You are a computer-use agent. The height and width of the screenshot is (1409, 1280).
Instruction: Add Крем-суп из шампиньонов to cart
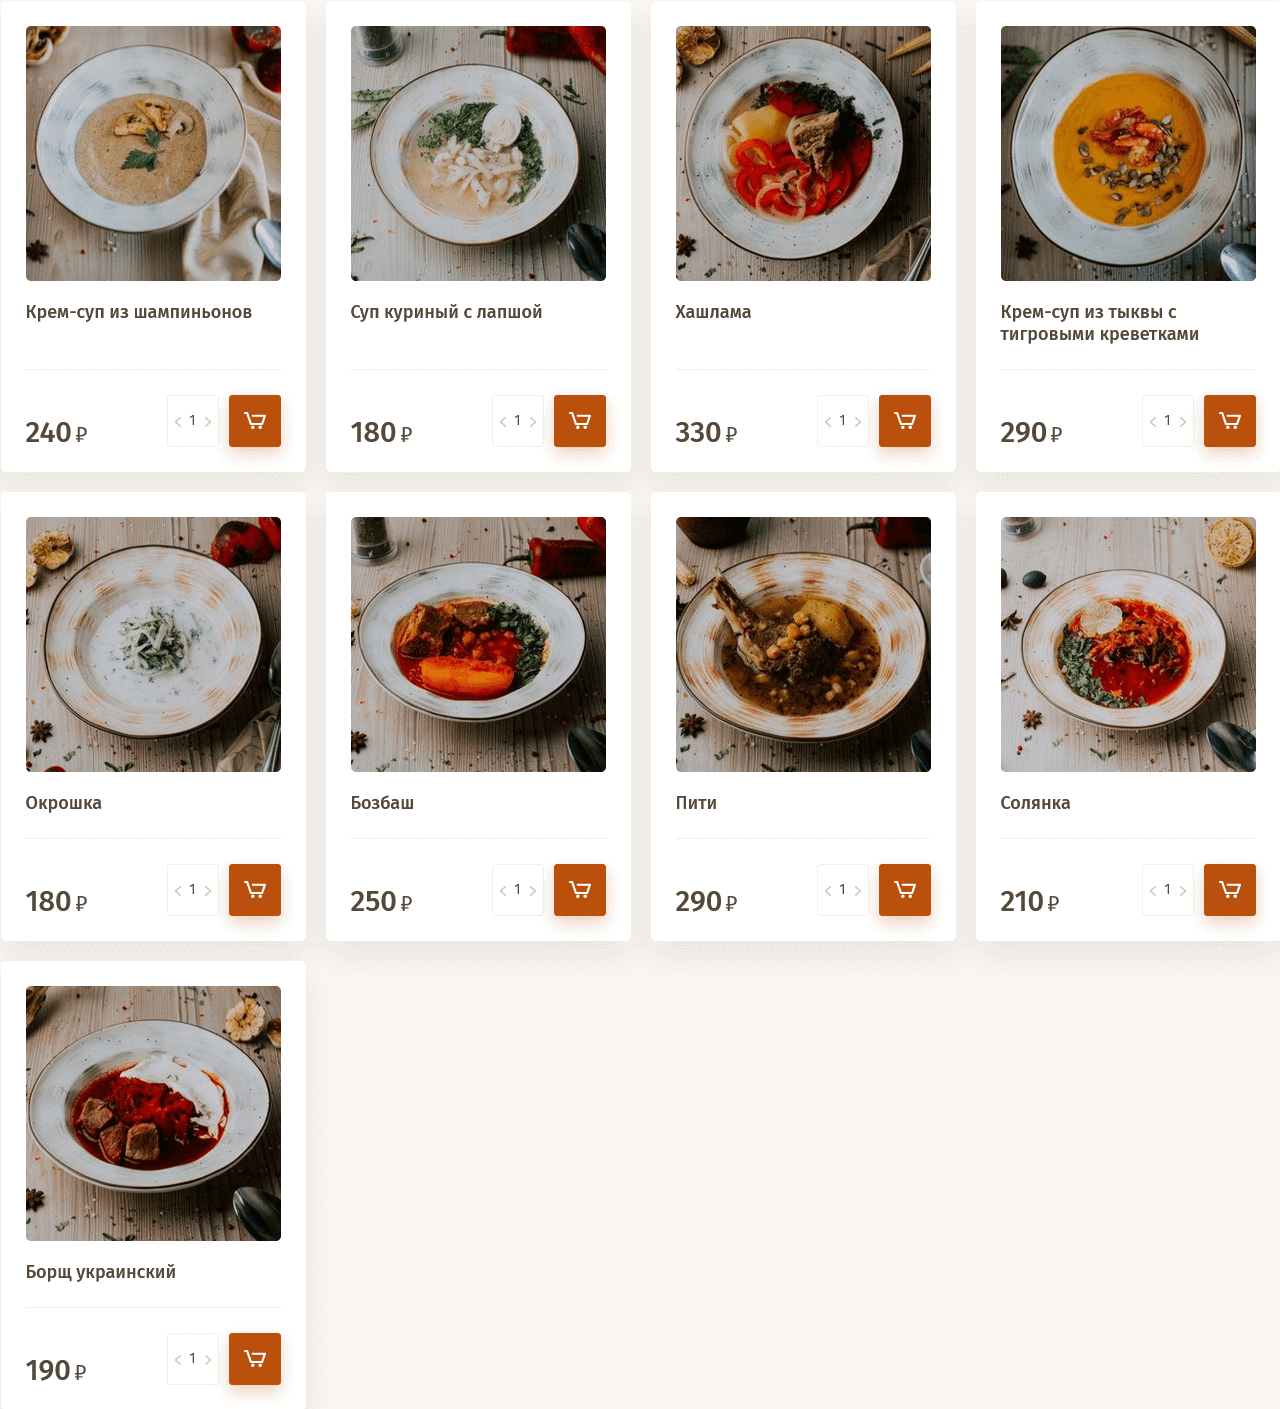(x=255, y=421)
